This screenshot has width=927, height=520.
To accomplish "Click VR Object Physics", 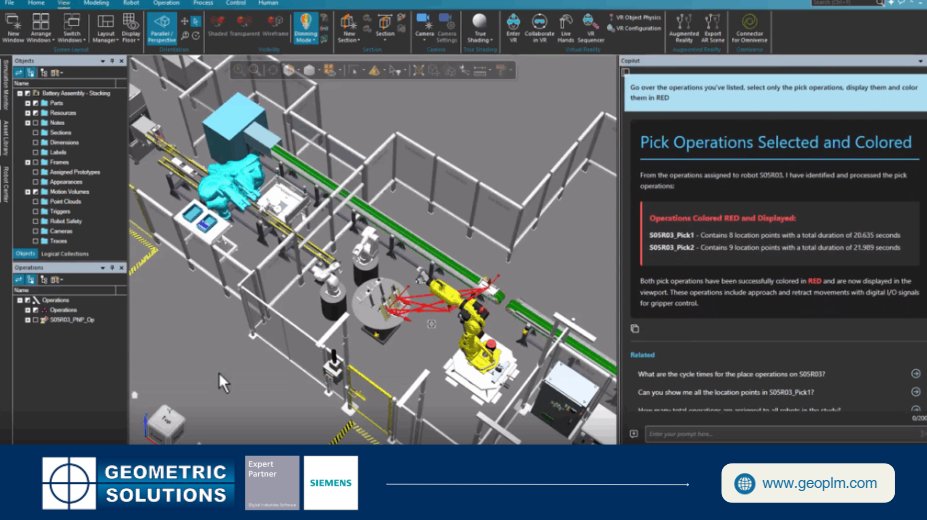I will [634, 18].
